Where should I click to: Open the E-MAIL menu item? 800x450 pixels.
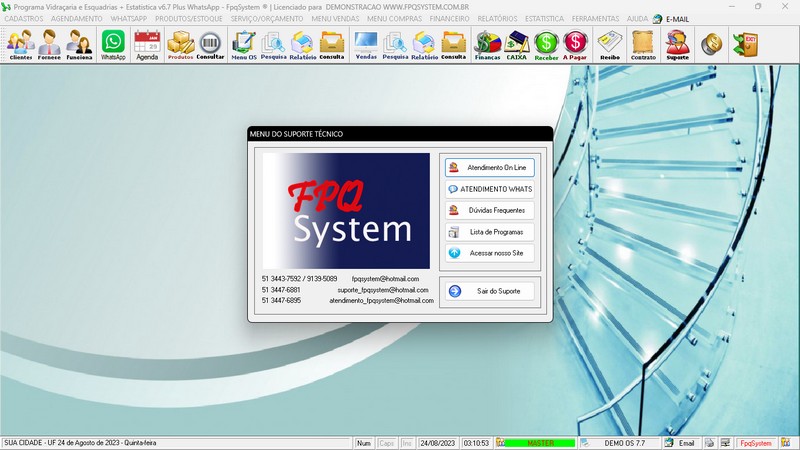pos(671,19)
